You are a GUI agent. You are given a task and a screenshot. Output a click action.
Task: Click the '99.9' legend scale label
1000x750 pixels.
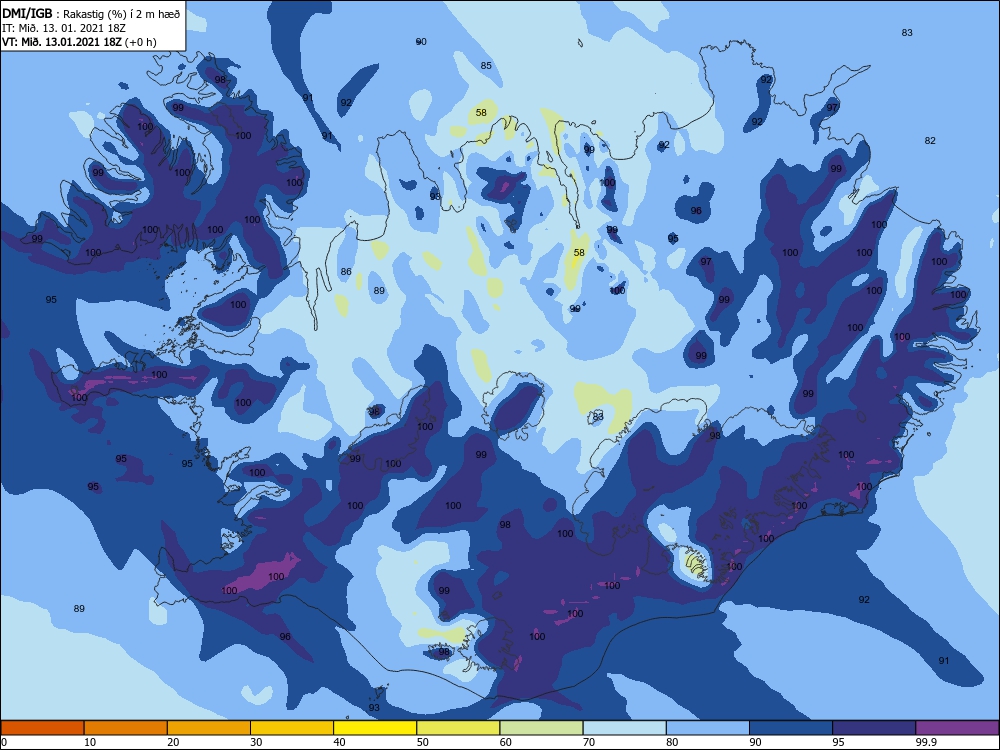[x=925, y=742]
